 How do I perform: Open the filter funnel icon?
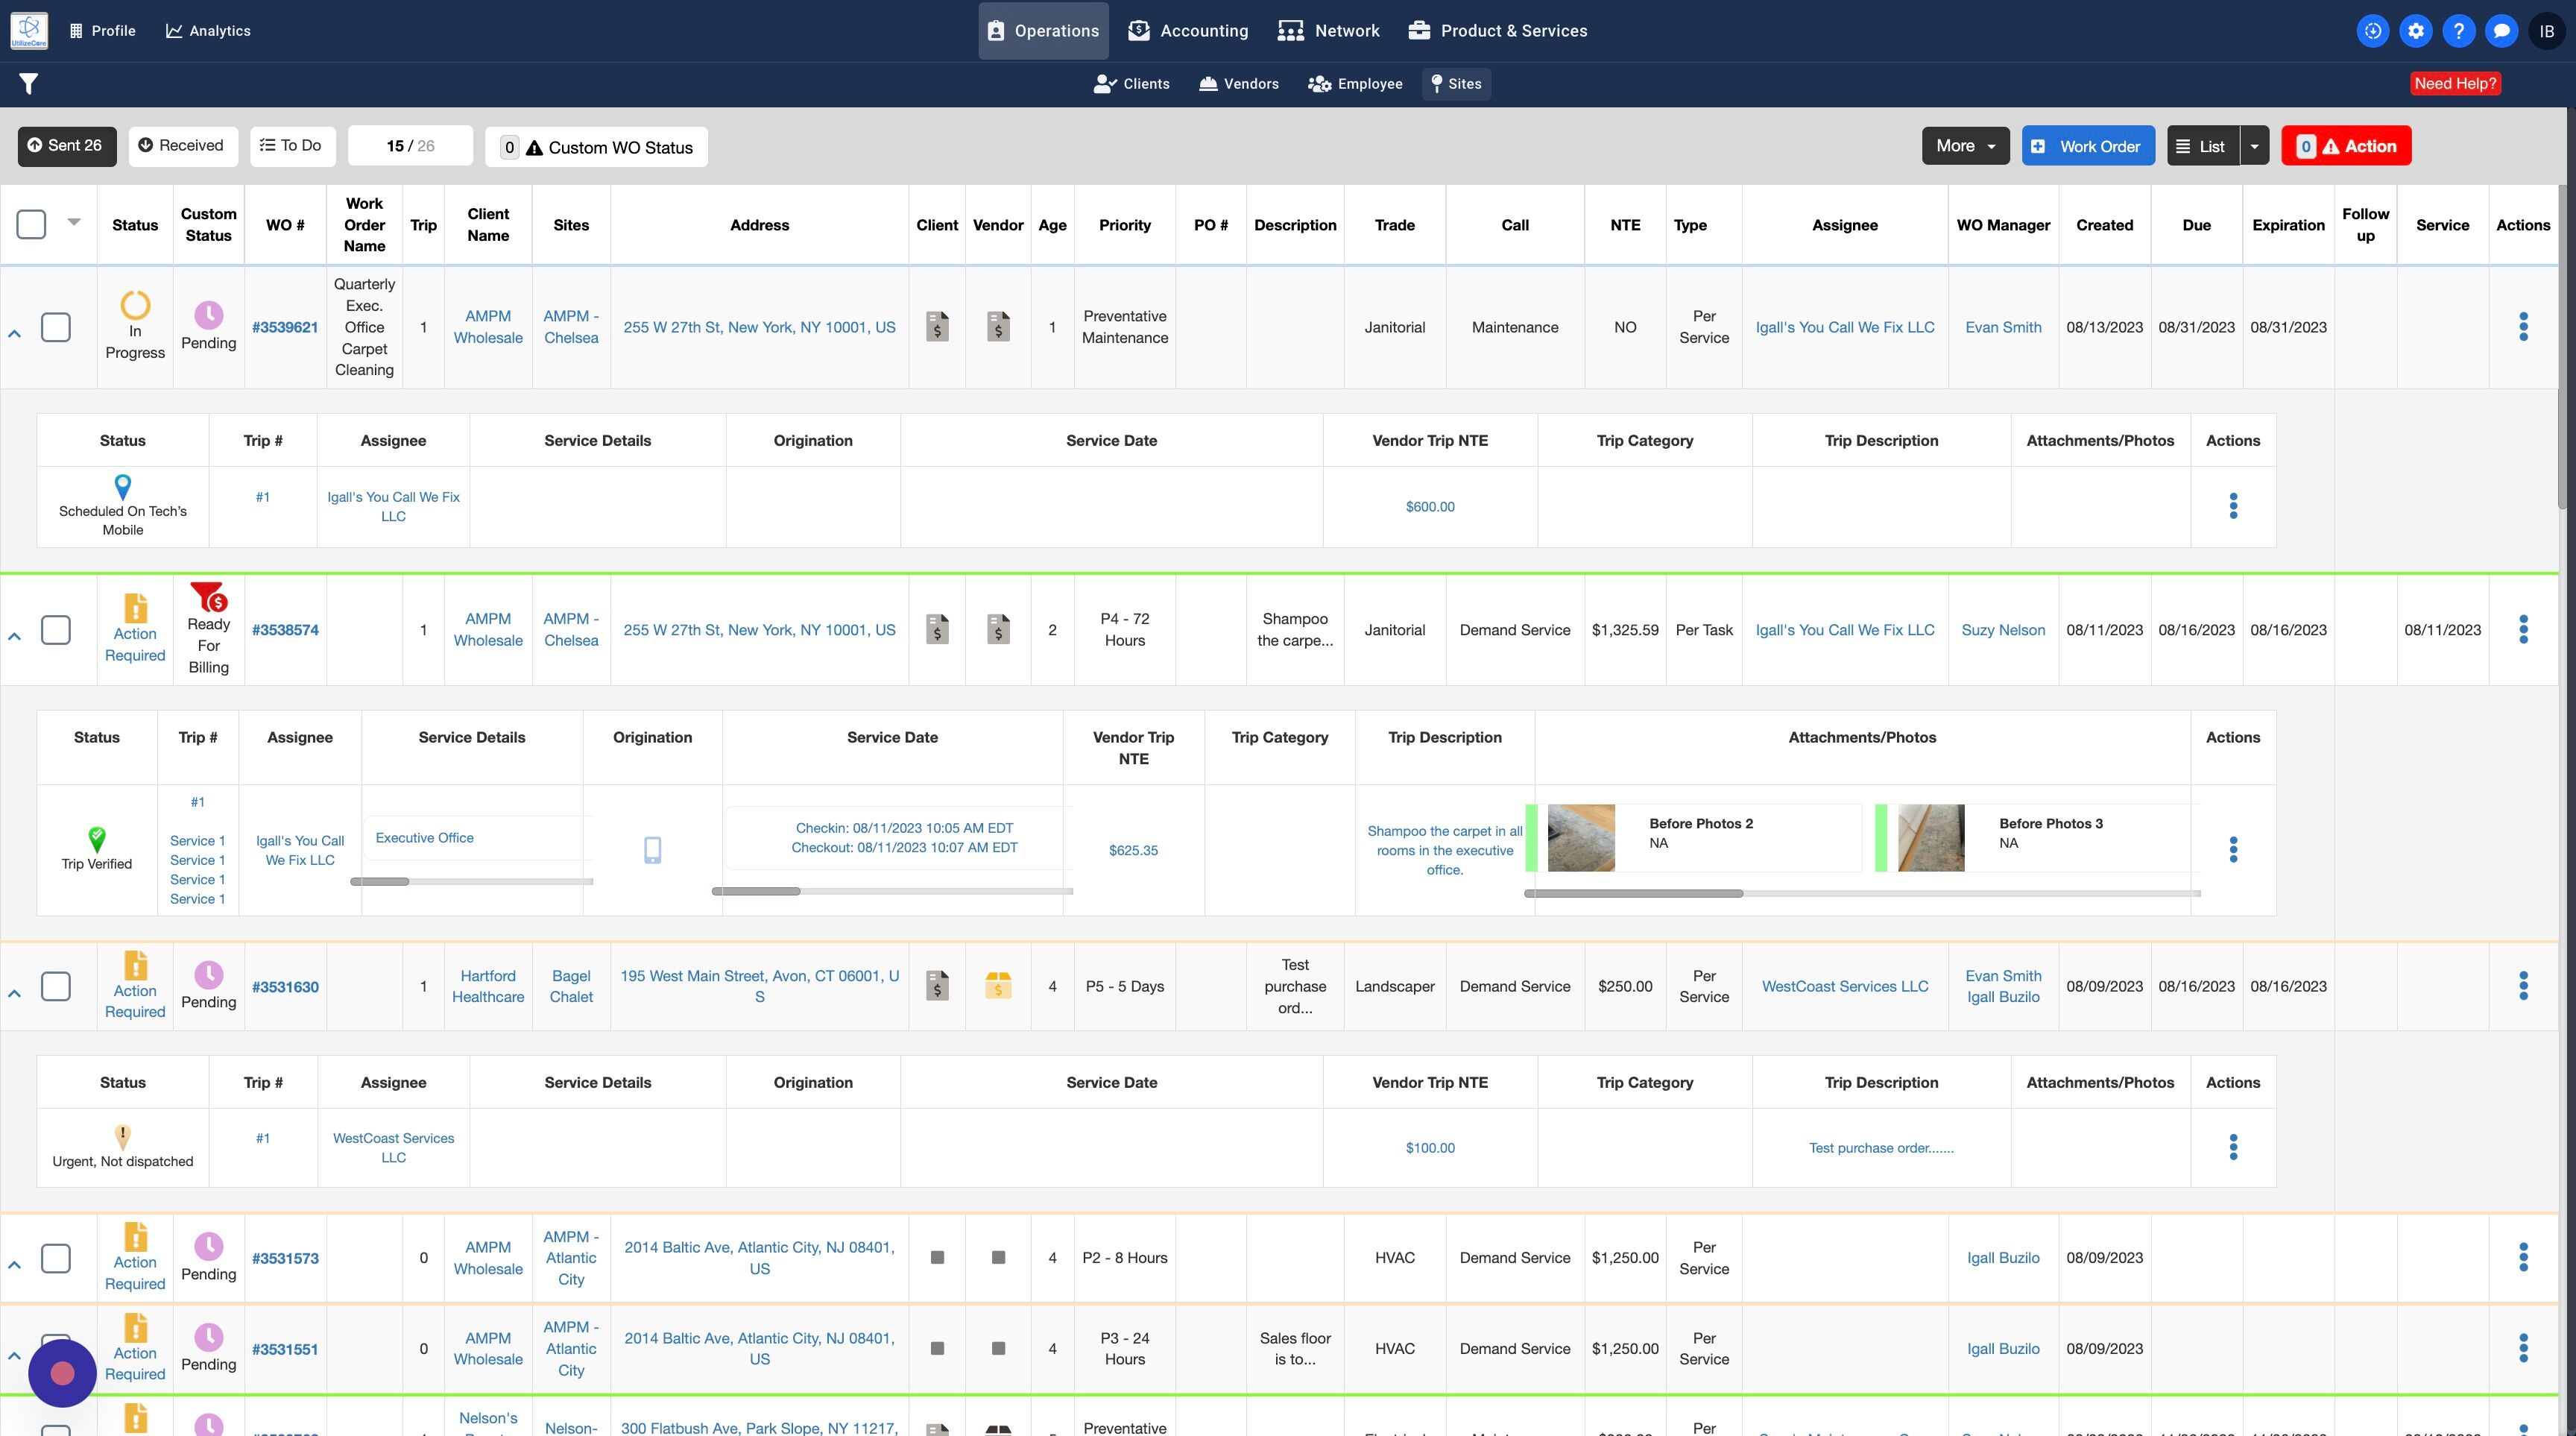point(28,84)
